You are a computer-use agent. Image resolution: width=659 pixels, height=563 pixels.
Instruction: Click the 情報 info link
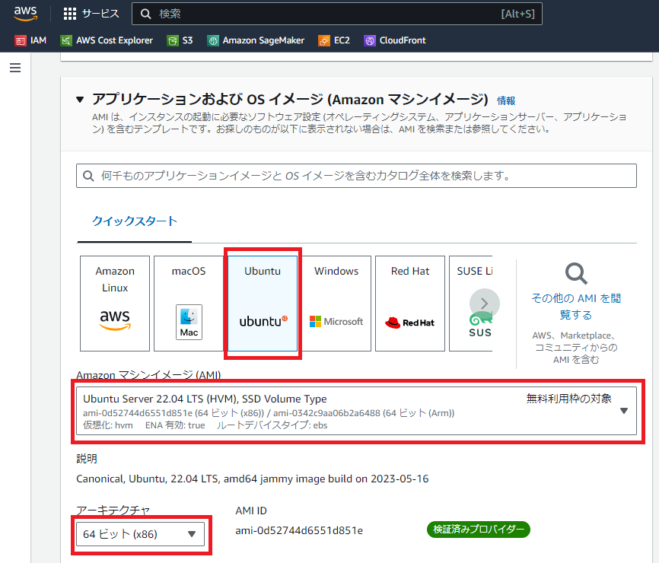pyautogui.click(x=506, y=101)
